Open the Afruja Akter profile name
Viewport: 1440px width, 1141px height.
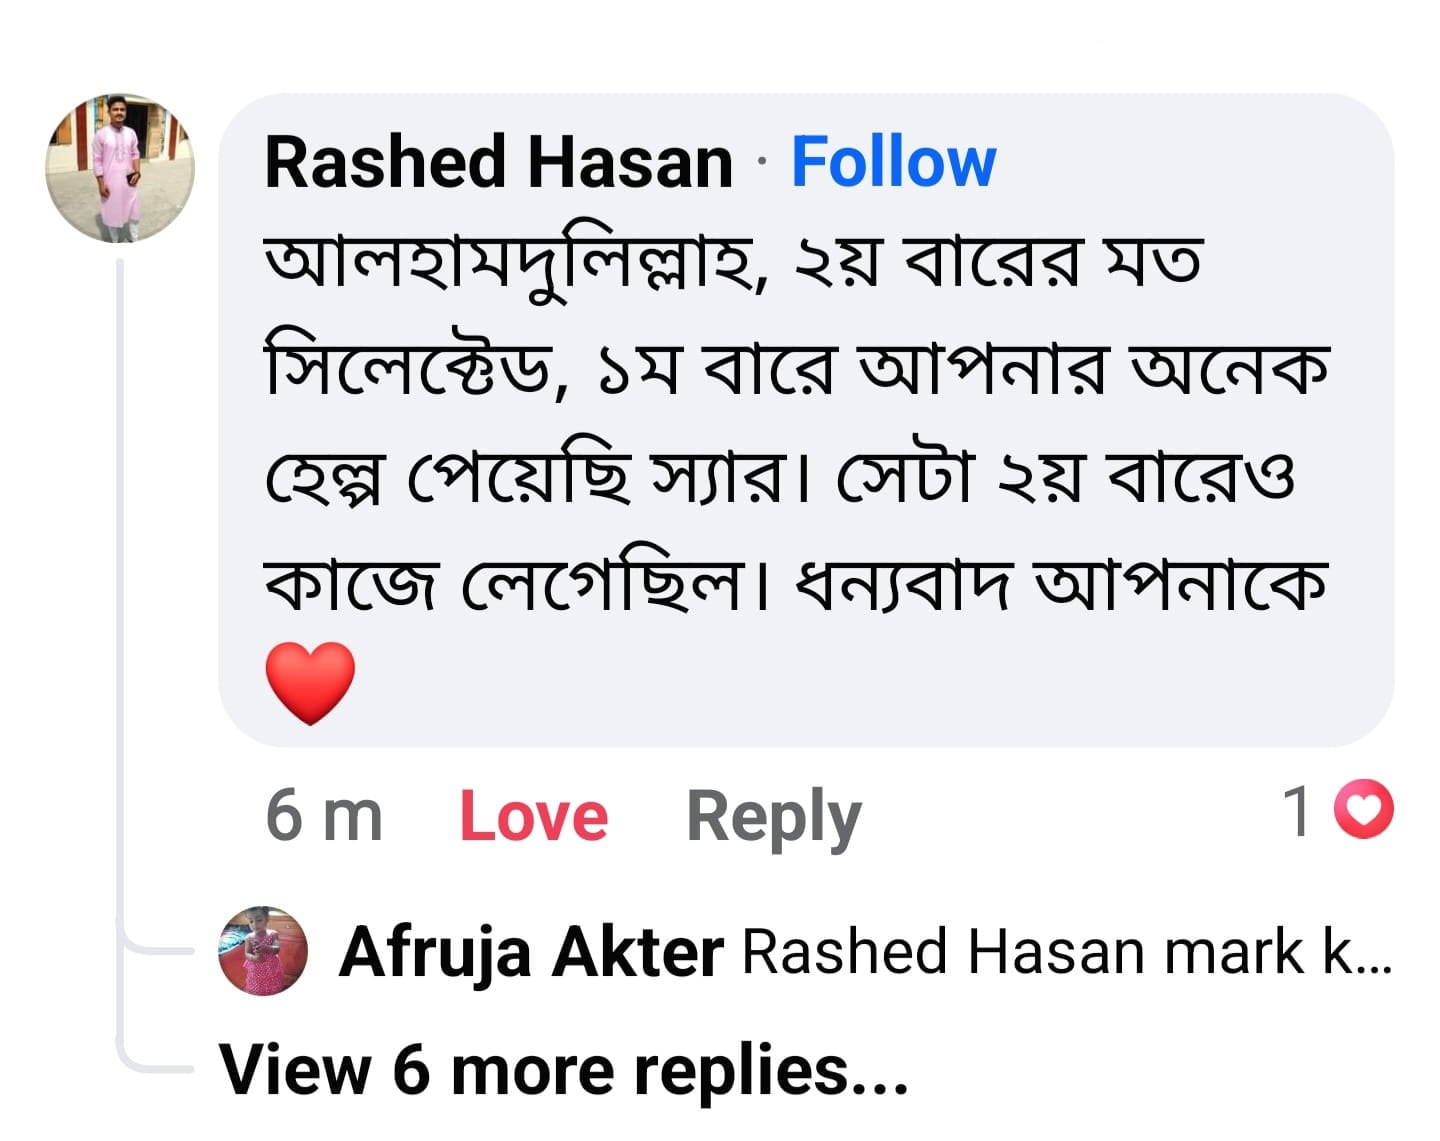click(530, 951)
